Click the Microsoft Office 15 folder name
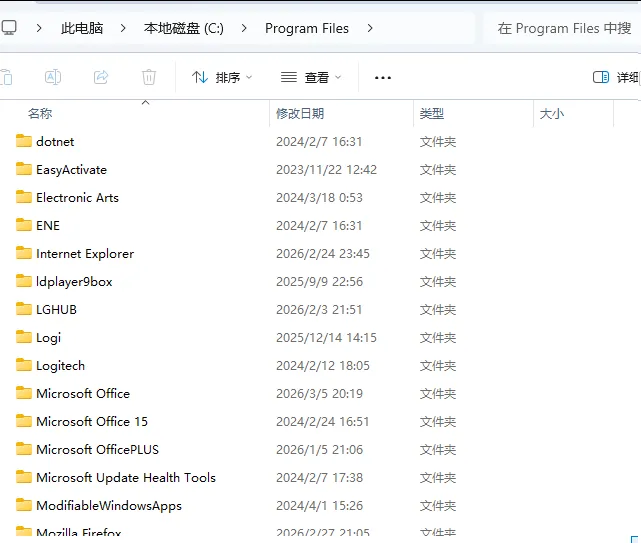The image size is (641, 543). pos(92,422)
